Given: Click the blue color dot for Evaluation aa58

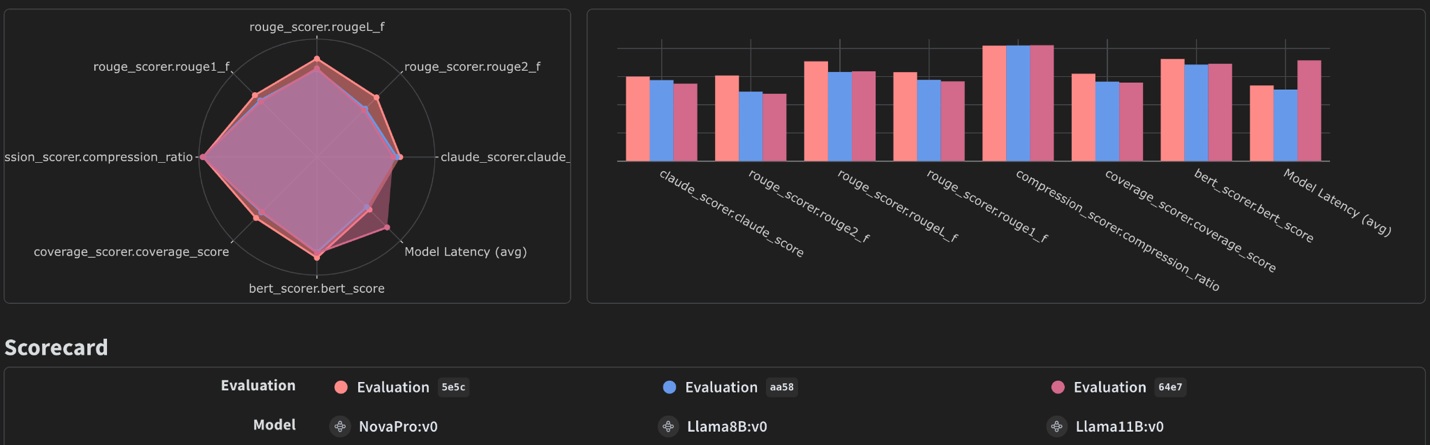Looking at the screenshot, I should (x=669, y=387).
